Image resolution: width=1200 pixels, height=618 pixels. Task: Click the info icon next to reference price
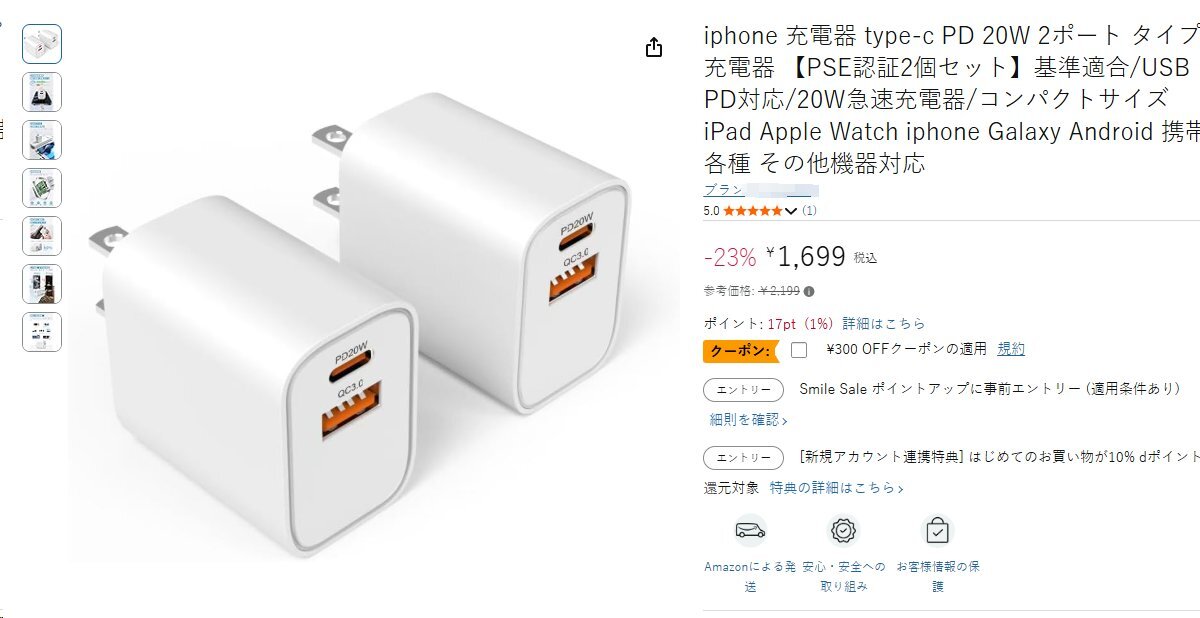[809, 292]
